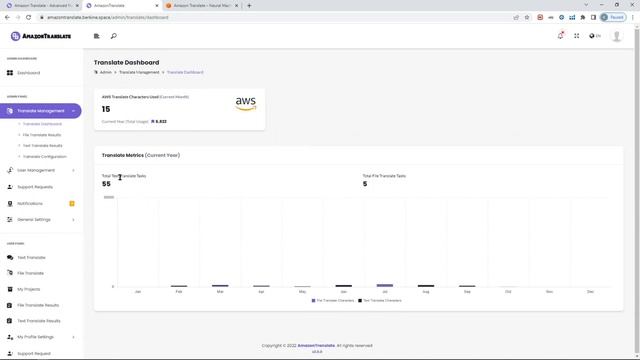
Task: Click the Text Translate icon
Action: (x=10, y=258)
